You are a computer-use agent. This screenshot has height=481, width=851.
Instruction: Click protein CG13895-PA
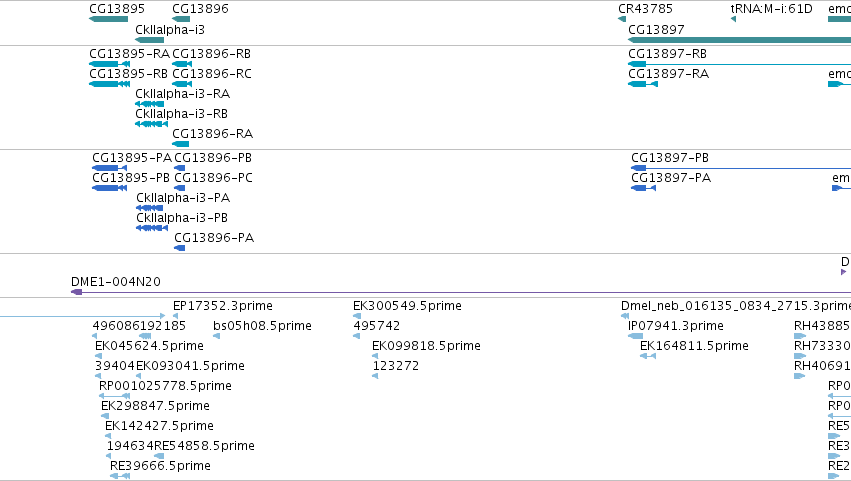pos(132,158)
